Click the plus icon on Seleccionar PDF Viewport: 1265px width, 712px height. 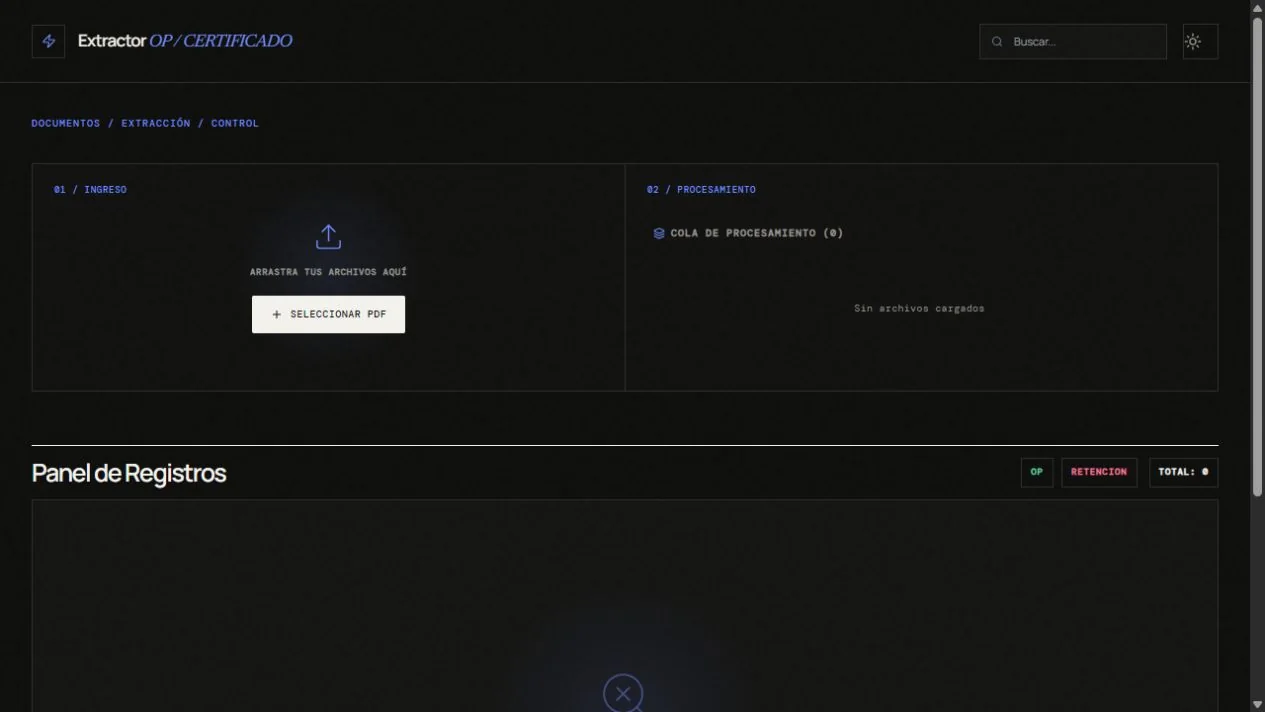pyautogui.click(x=277, y=314)
